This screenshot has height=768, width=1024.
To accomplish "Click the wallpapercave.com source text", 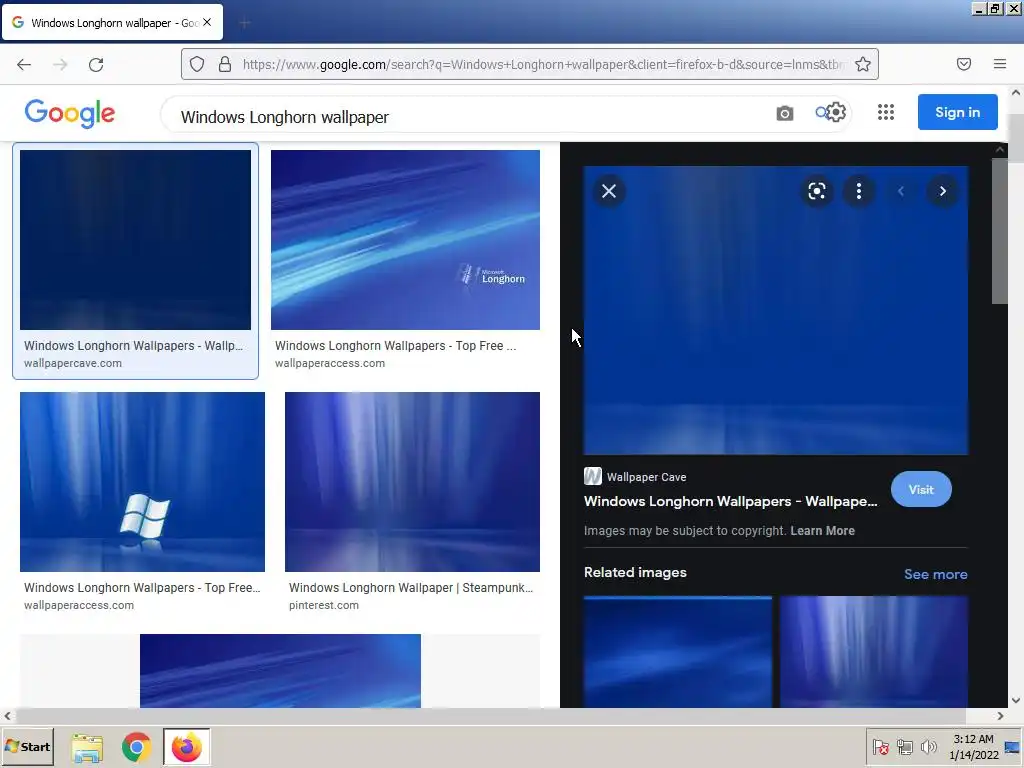I will [72, 363].
